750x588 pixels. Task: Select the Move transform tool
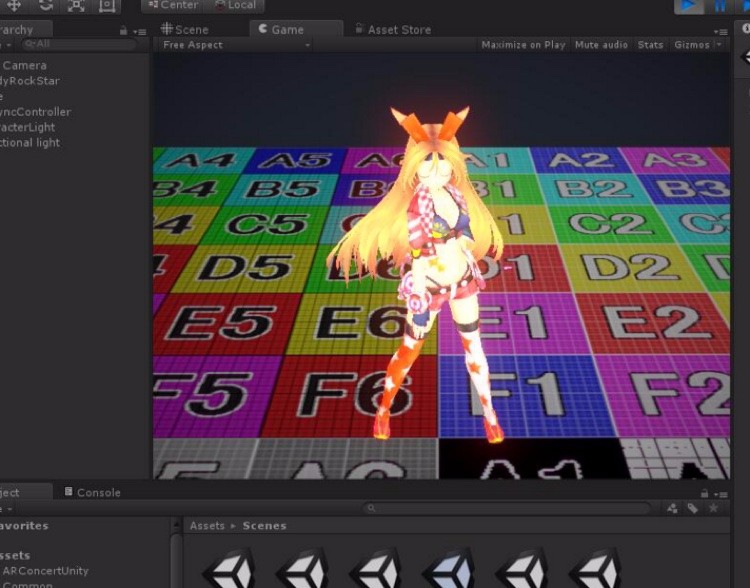click(x=13, y=5)
